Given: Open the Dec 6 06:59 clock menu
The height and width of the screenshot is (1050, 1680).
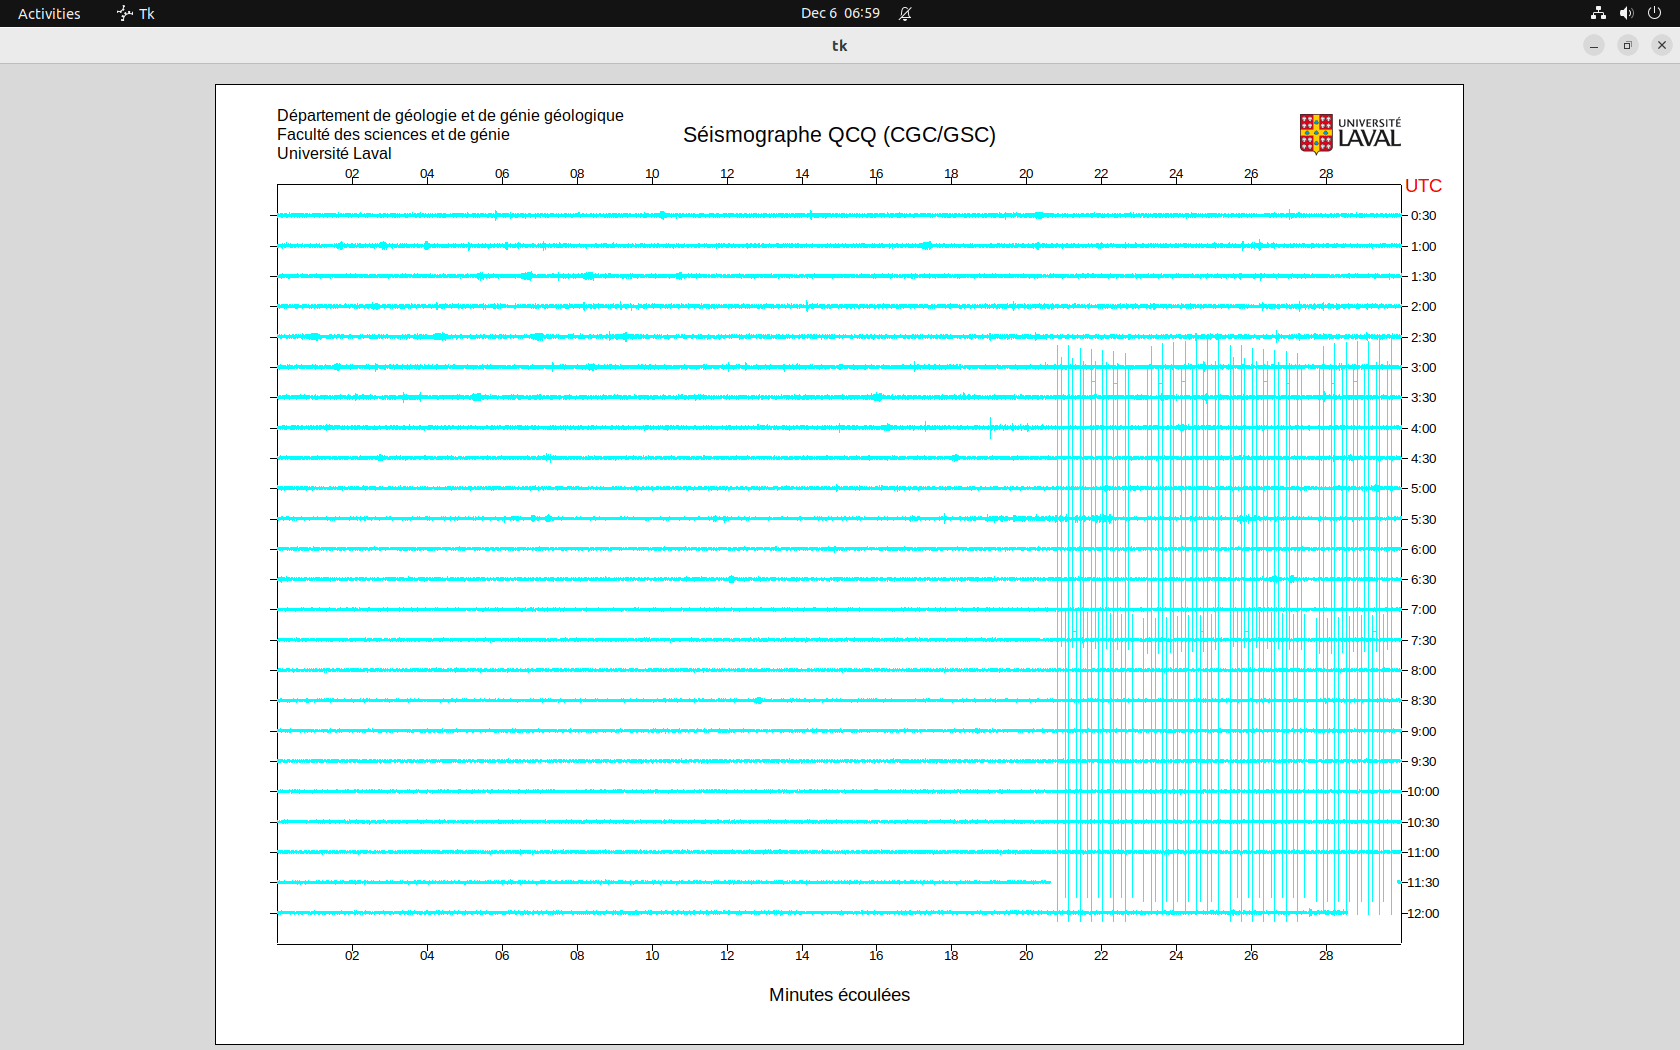Looking at the screenshot, I should pyautogui.click(x=840, y=13).
